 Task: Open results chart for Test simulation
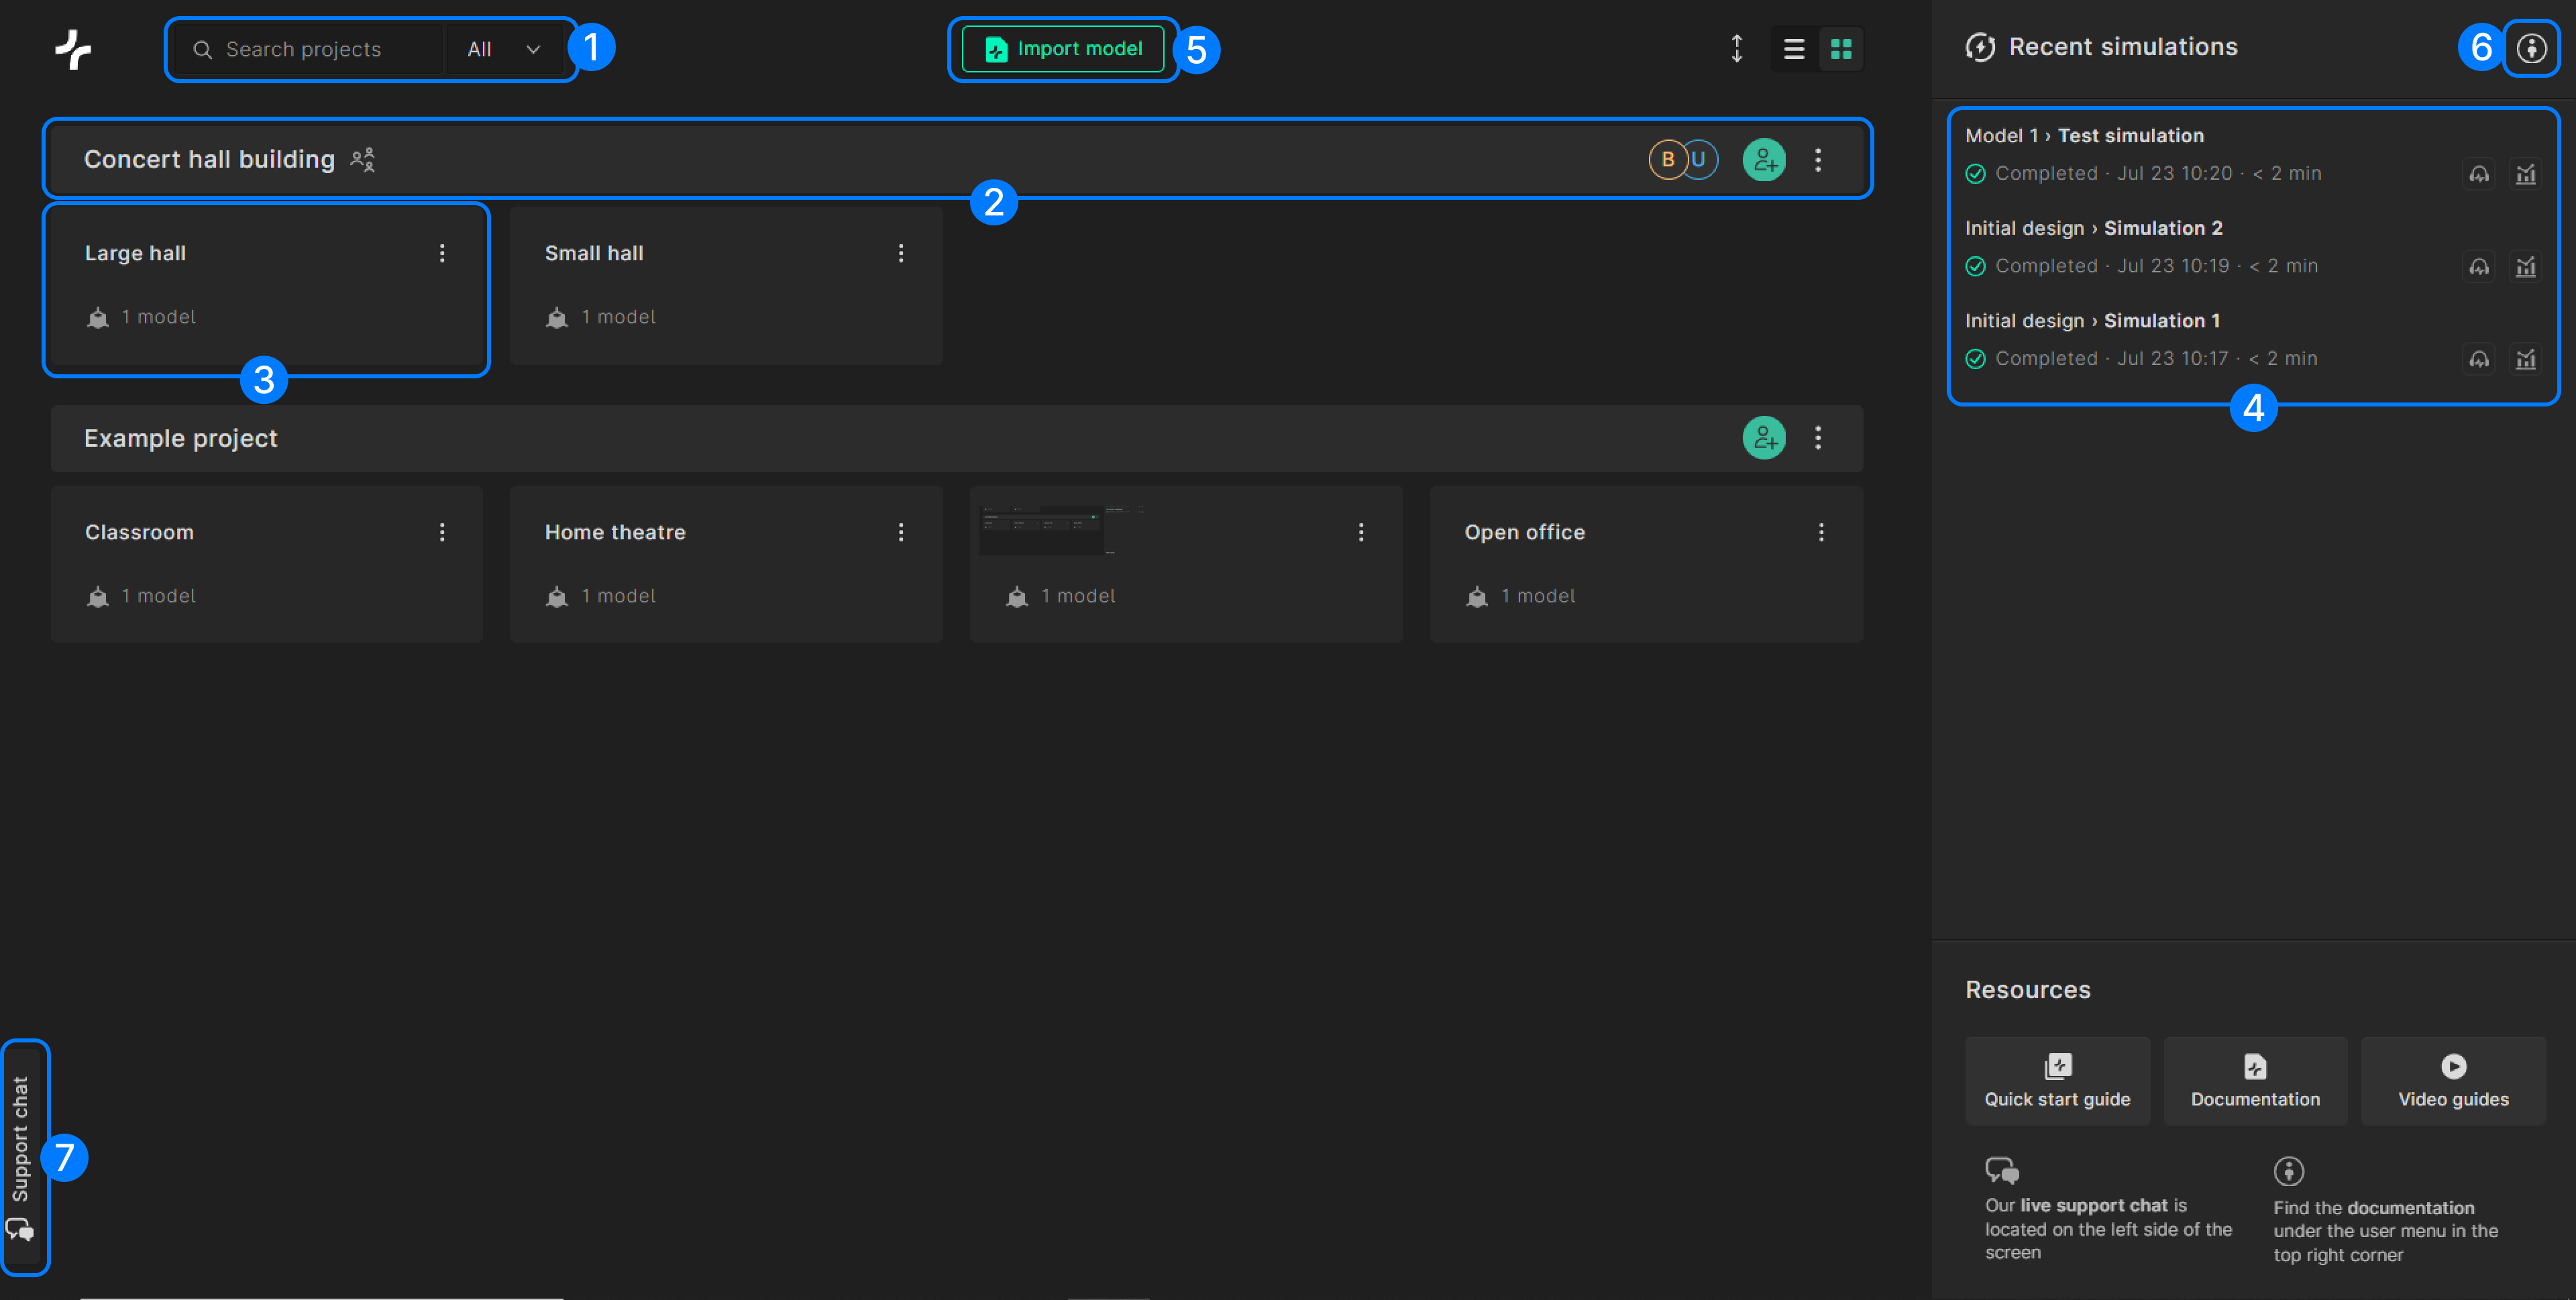(x=2526, y=174)
